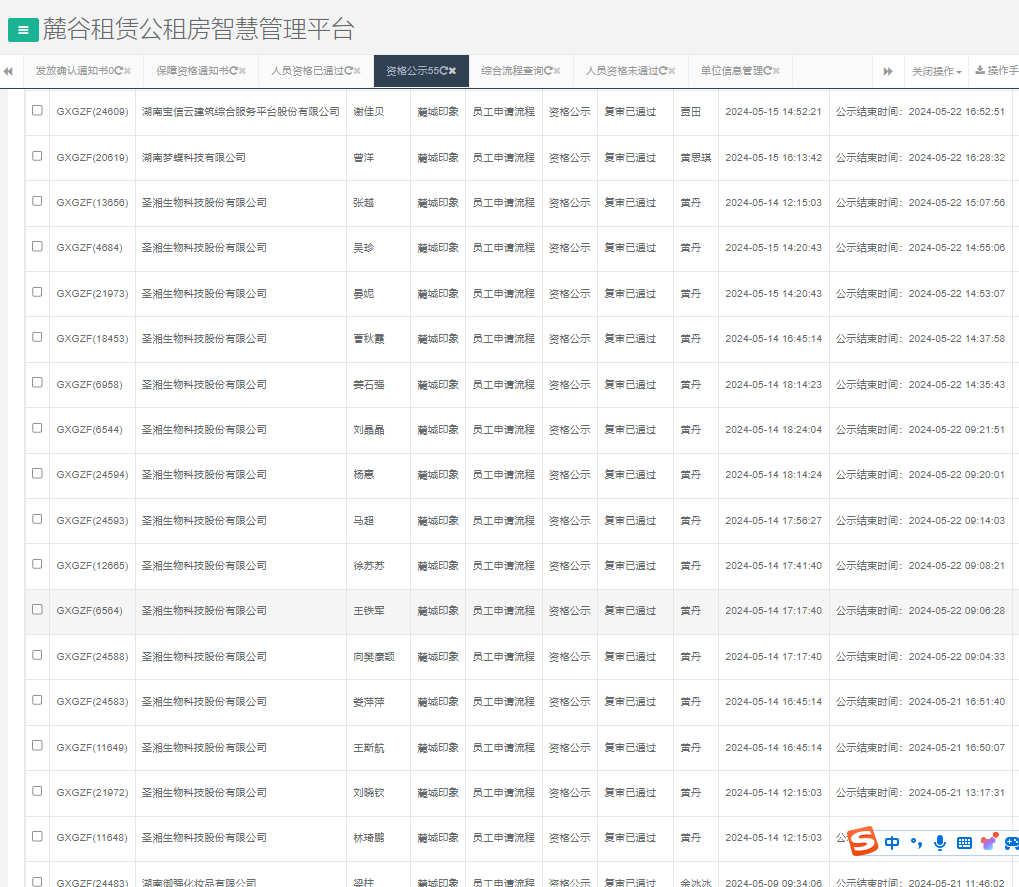Tick the checkbox for row GXGZF(6564)
1019x887 pixels.
[37, 610]
